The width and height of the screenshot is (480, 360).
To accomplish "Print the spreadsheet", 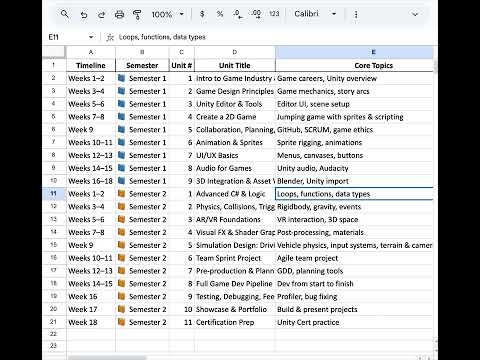I will [x=119, y=14].
